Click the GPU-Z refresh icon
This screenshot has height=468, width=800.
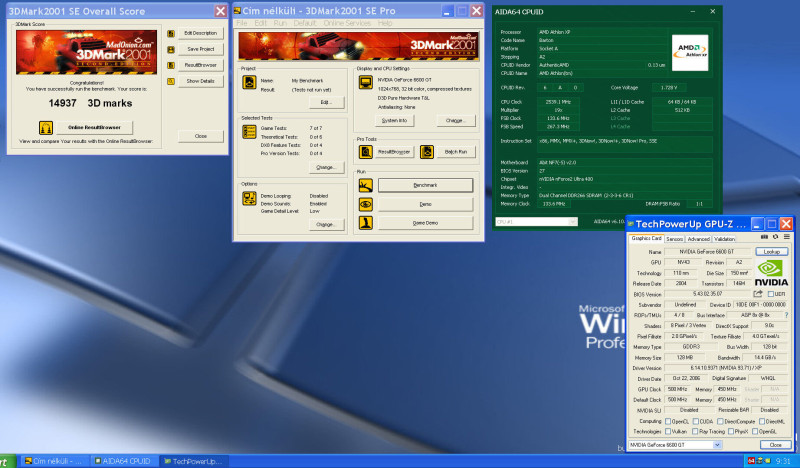tap(776, 237)
